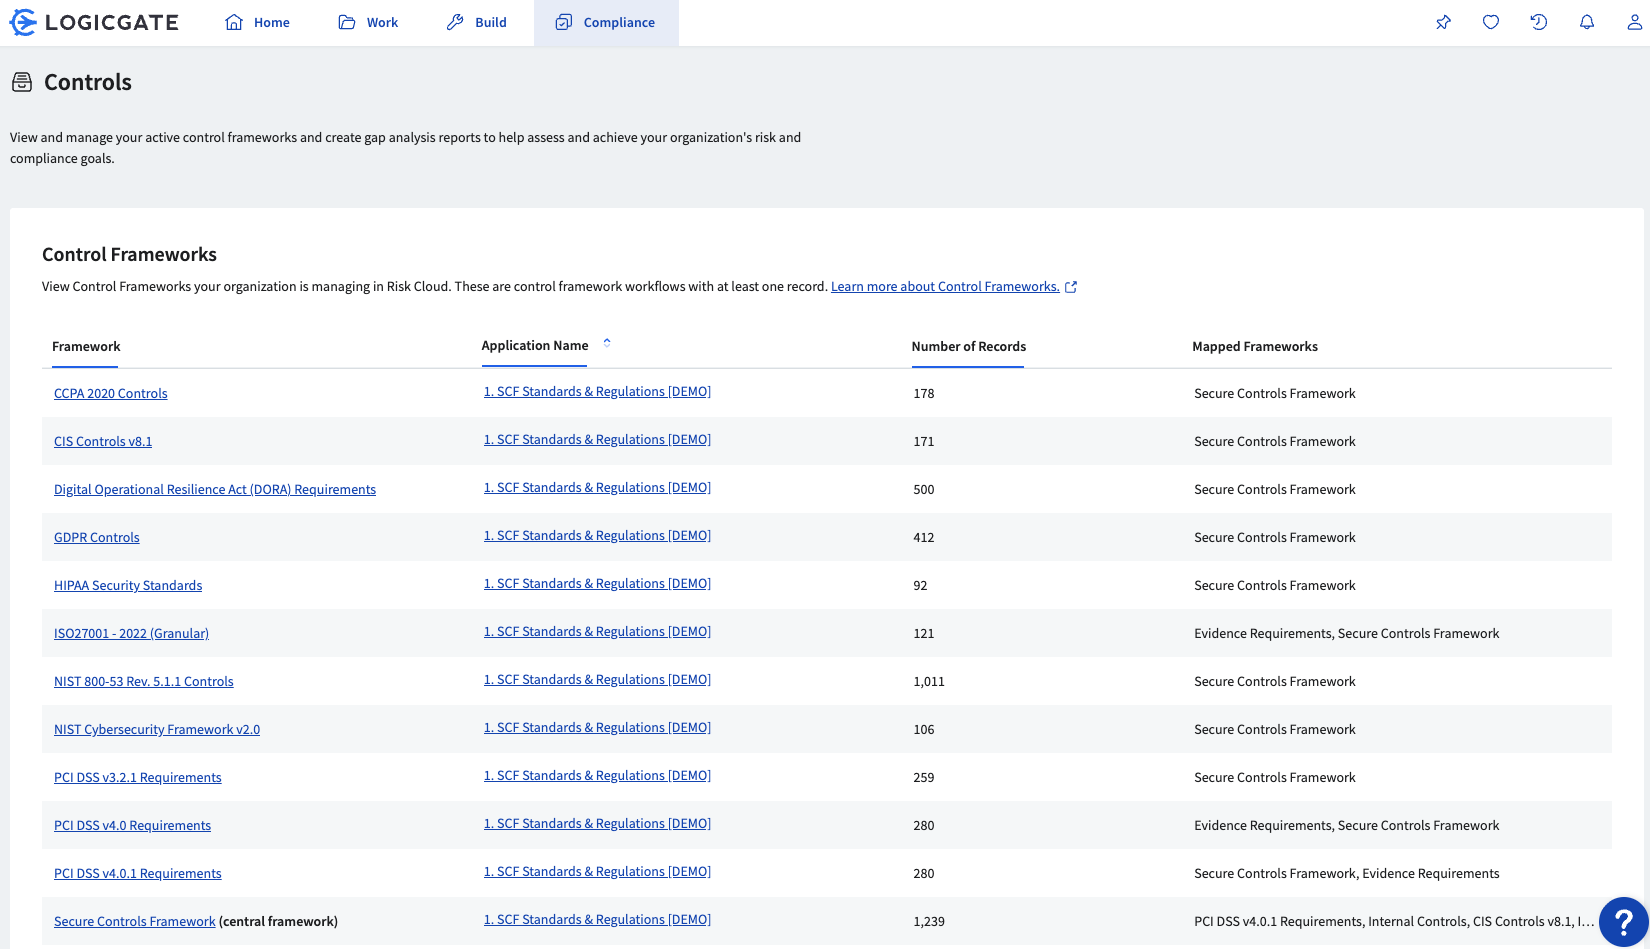Navigate to the Build tab
The width and height of the screenshot is (1650, 949).
[476, 22]
